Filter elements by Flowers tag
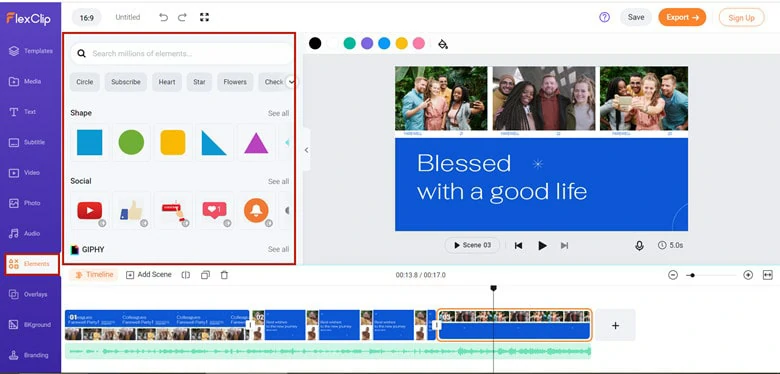Screen dimensions: 780x374 [235, 82]
